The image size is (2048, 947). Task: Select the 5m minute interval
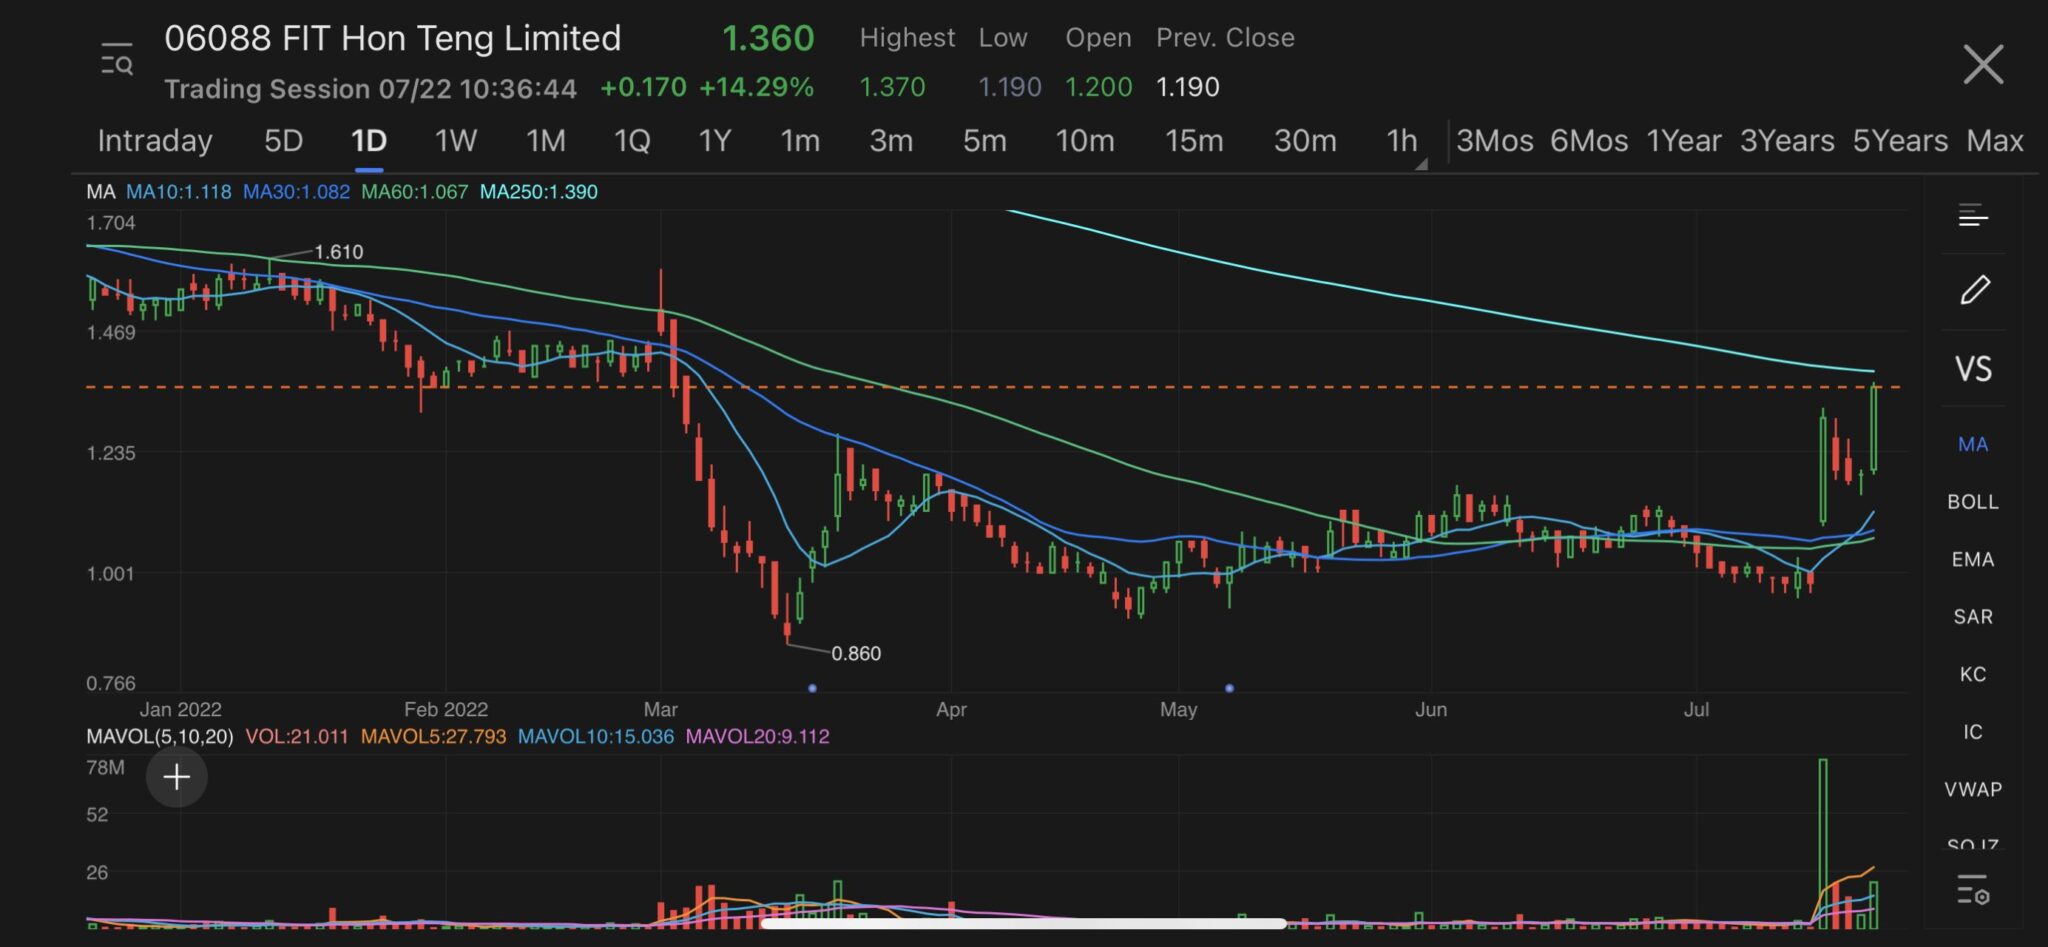pos(985,141)
